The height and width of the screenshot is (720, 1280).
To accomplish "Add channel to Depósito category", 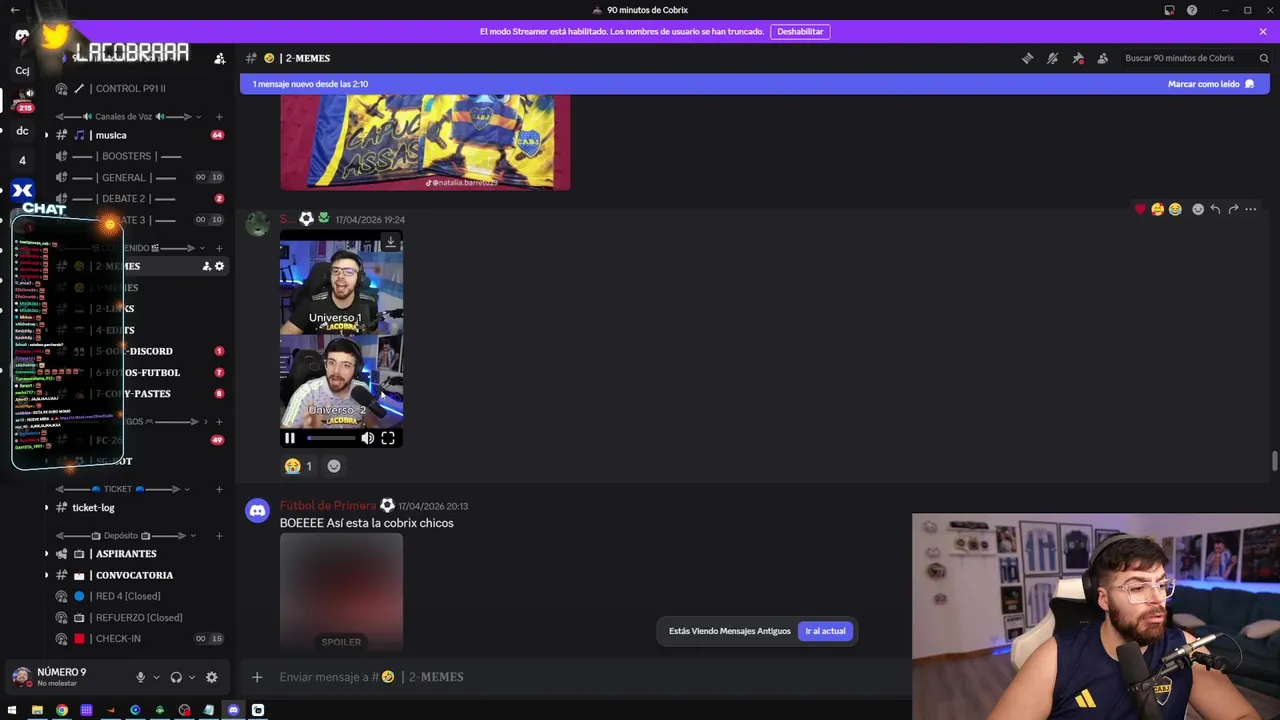I will (219, 535).
